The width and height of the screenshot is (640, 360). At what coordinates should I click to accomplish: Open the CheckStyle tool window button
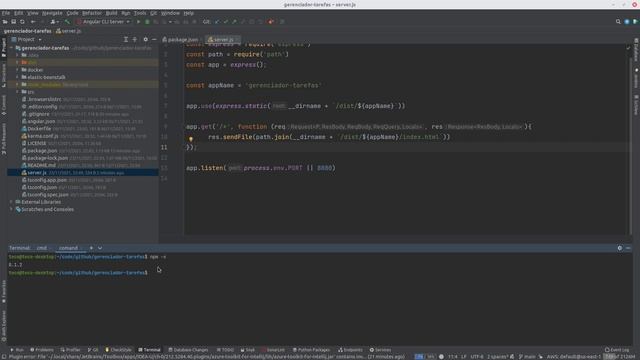[x=119, y=350]
